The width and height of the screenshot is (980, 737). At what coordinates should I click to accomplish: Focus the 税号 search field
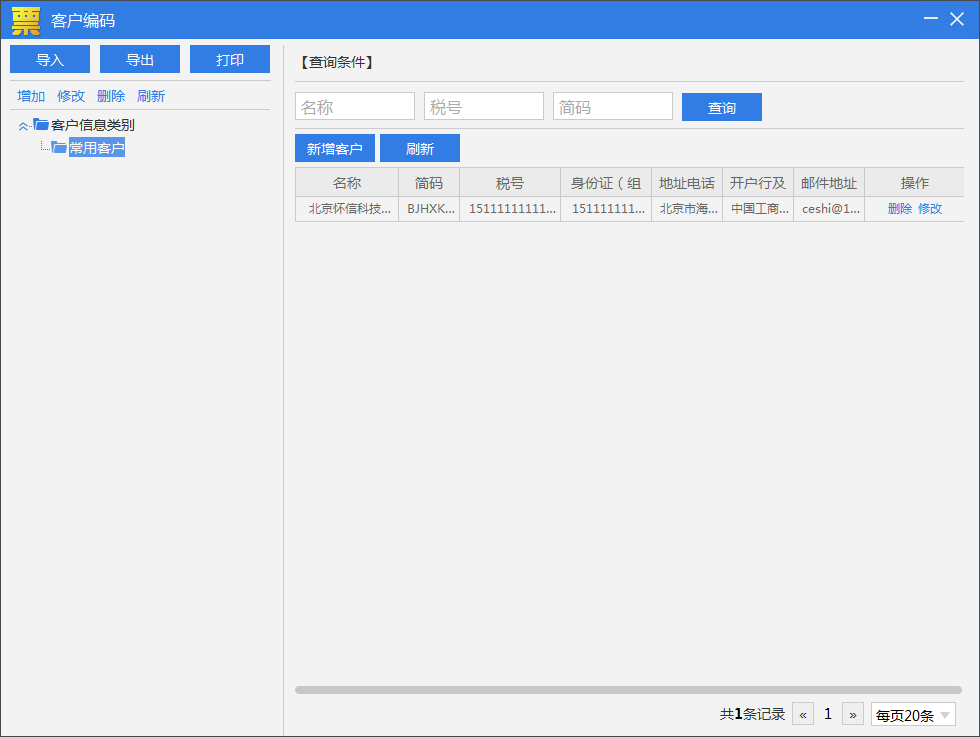pyautogui.click(x=484, y=106)
